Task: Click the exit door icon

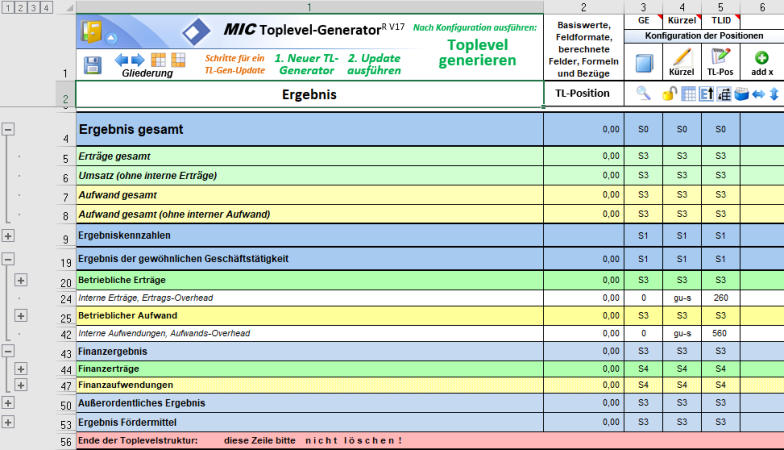Action: 92,31
